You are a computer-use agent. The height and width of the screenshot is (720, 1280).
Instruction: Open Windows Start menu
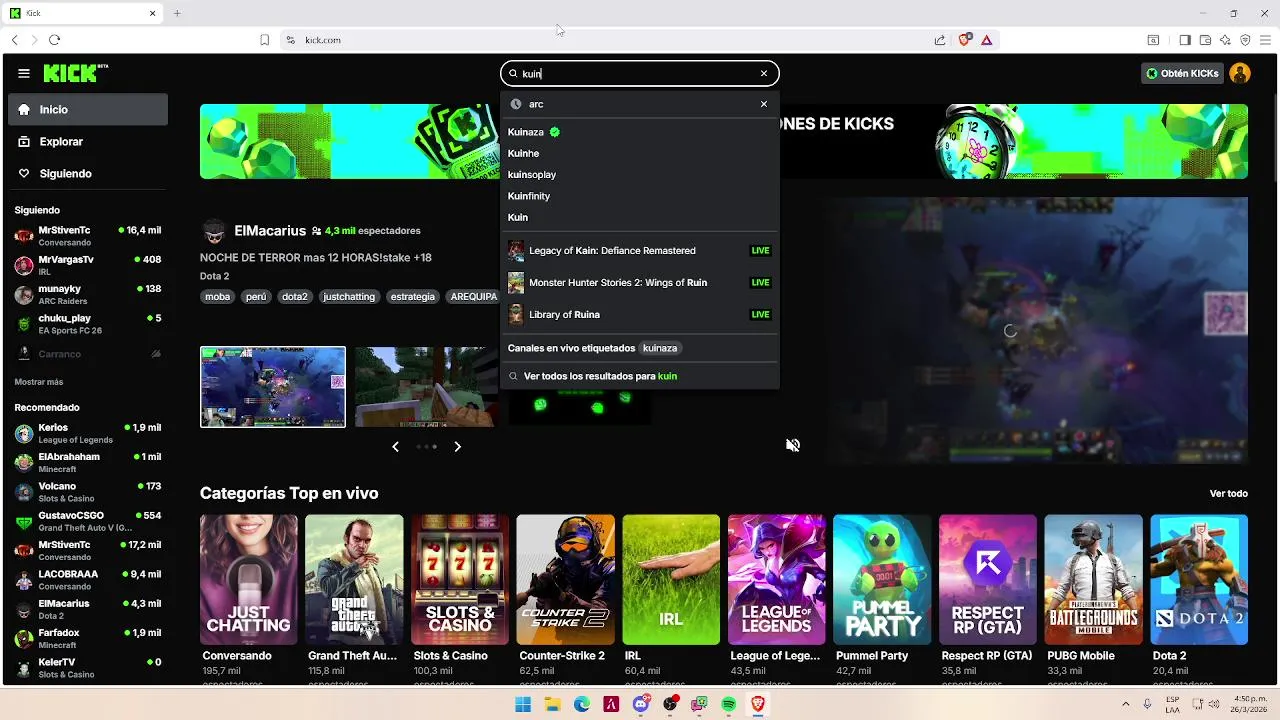(x=523, y=705)
